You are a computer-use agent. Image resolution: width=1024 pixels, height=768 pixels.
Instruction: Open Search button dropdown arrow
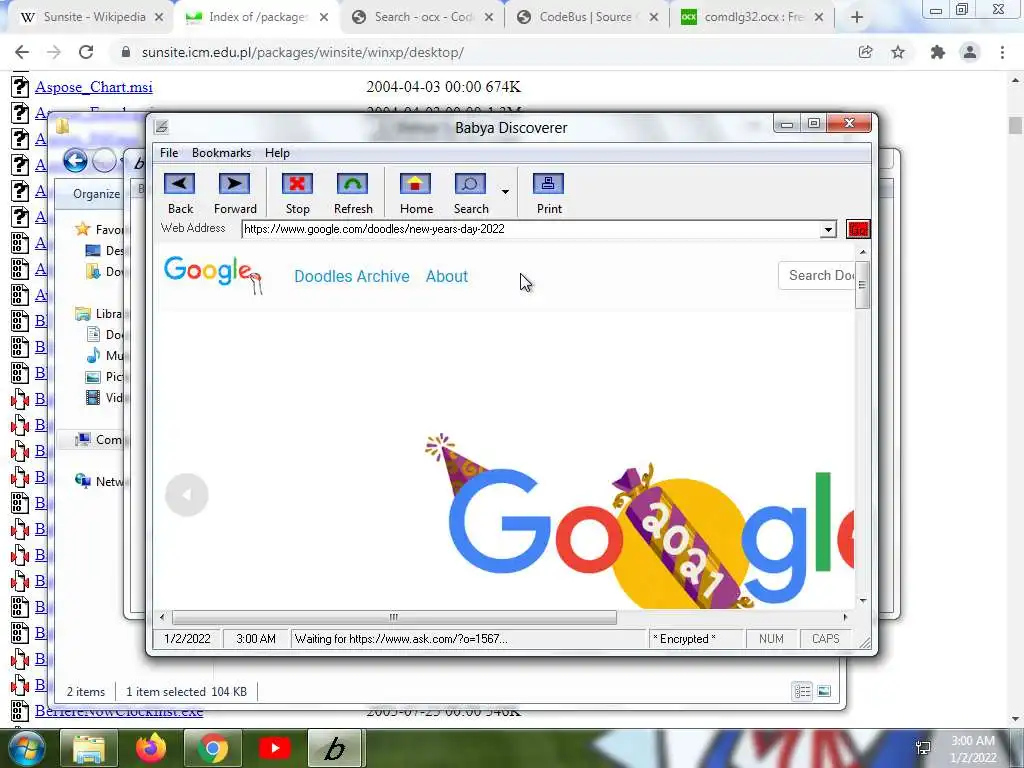click(x=505, y=192)
